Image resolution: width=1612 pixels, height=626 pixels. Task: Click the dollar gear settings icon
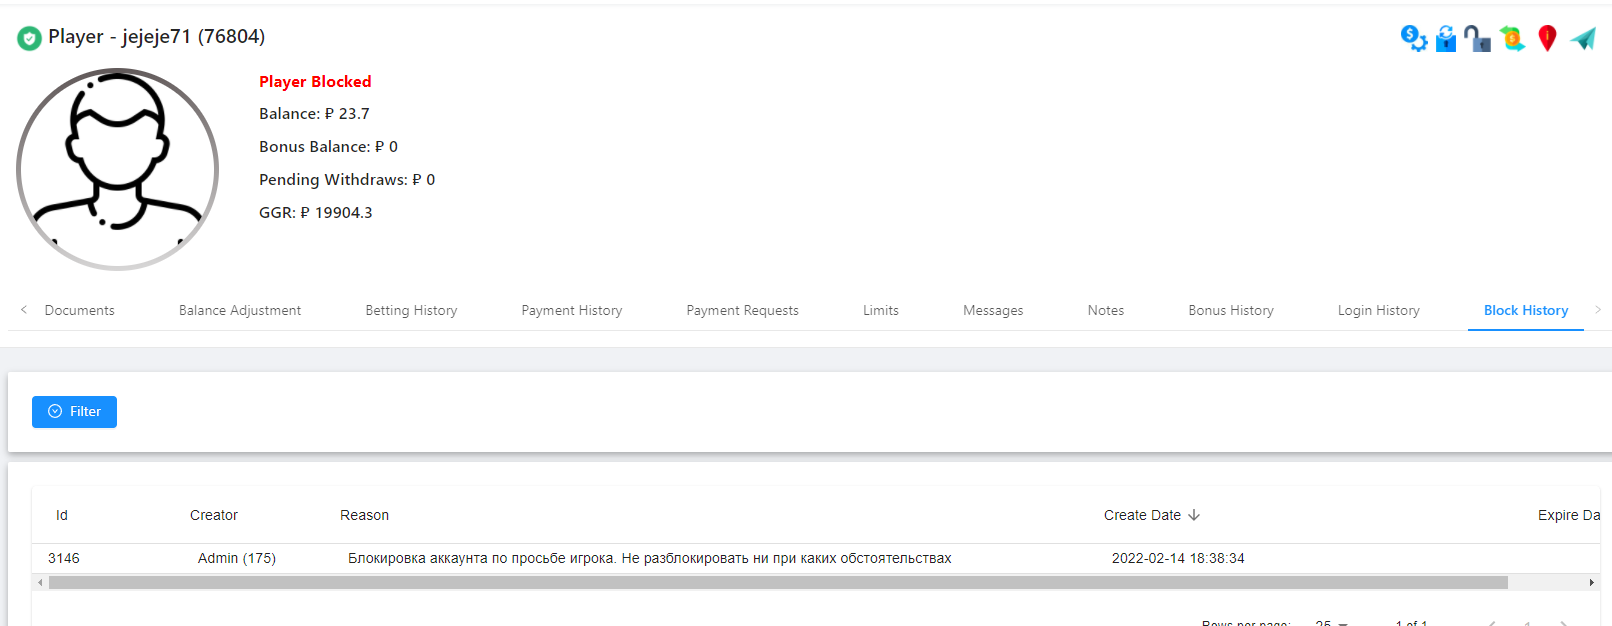1413,38
